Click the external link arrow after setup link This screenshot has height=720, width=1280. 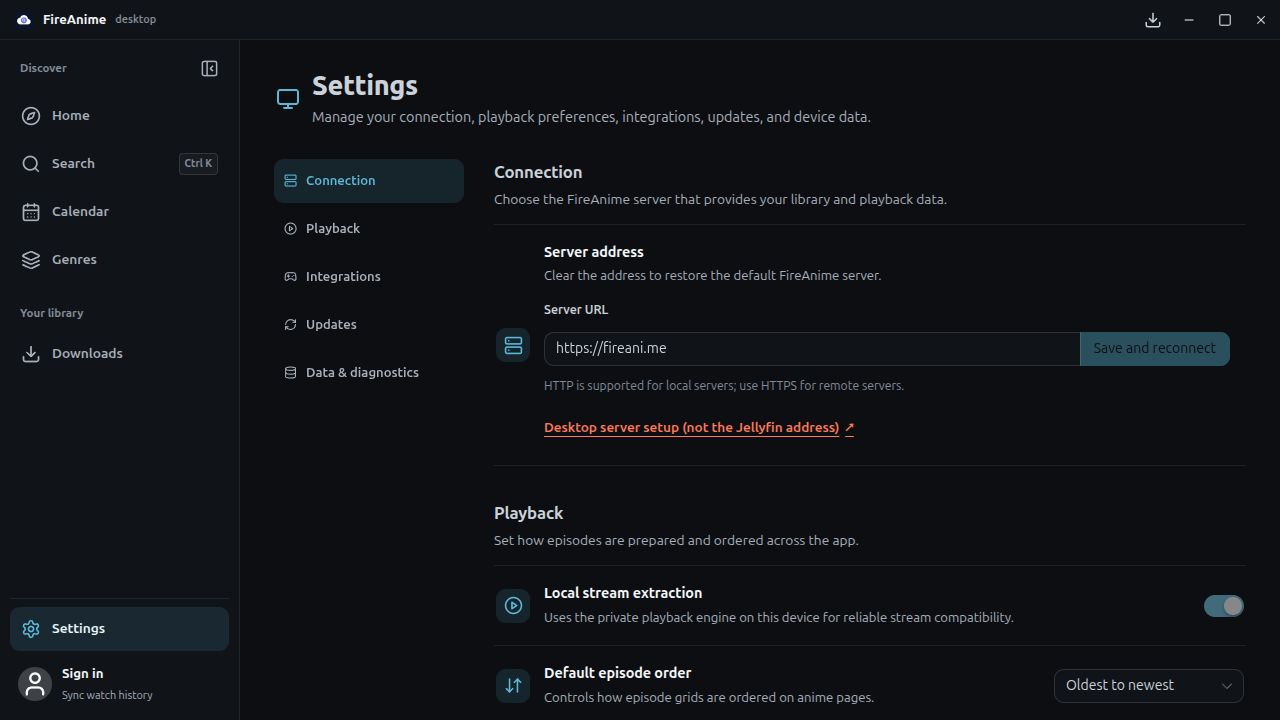point(849,428)
